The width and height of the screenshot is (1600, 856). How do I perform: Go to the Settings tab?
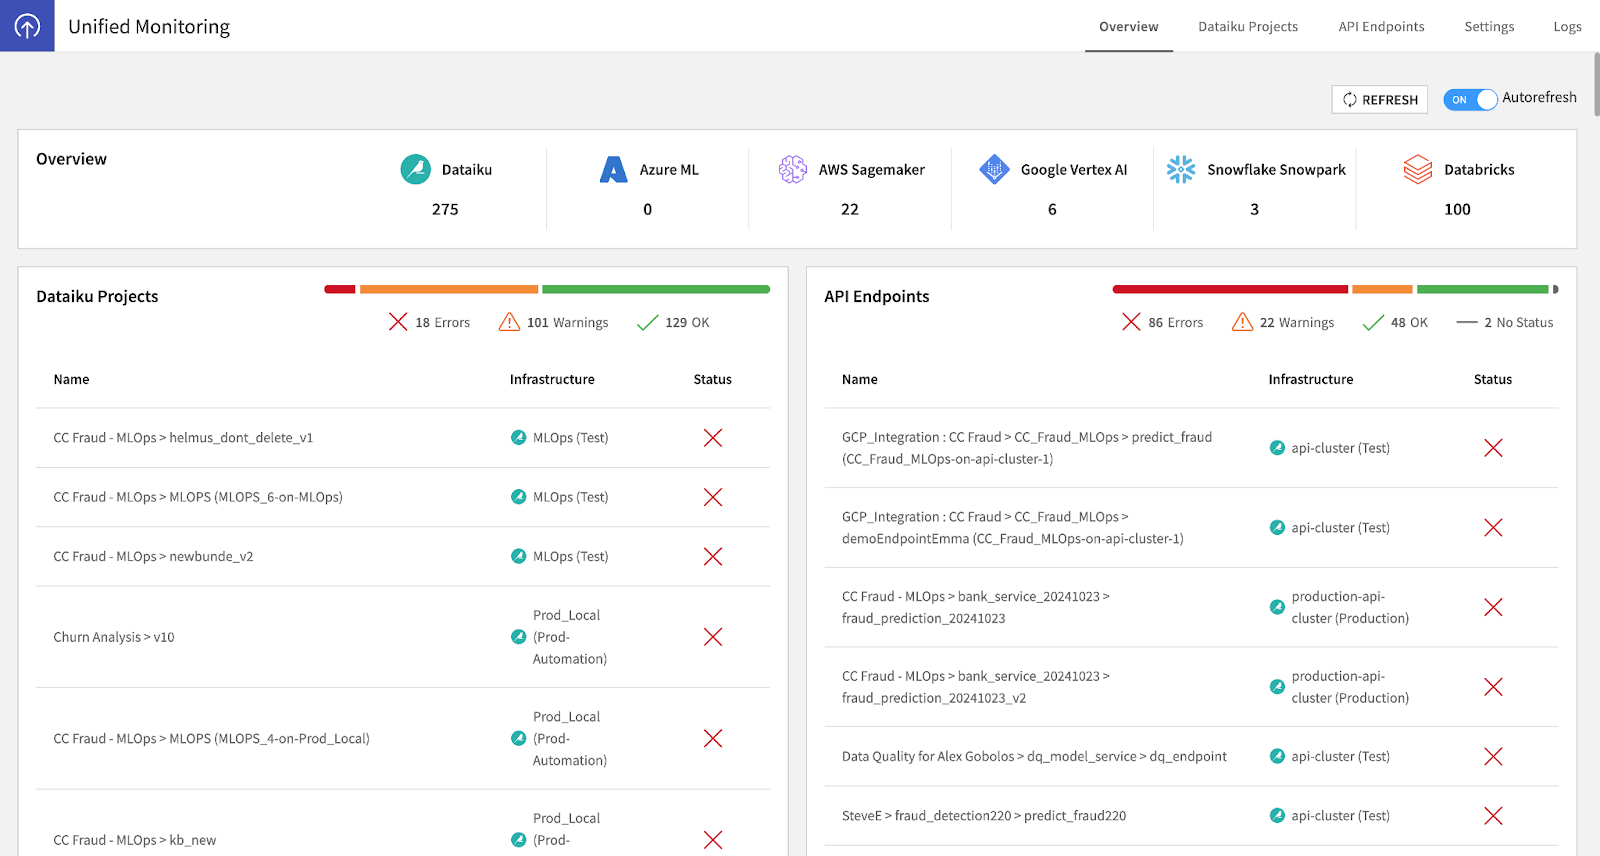tap(1489, 27)
